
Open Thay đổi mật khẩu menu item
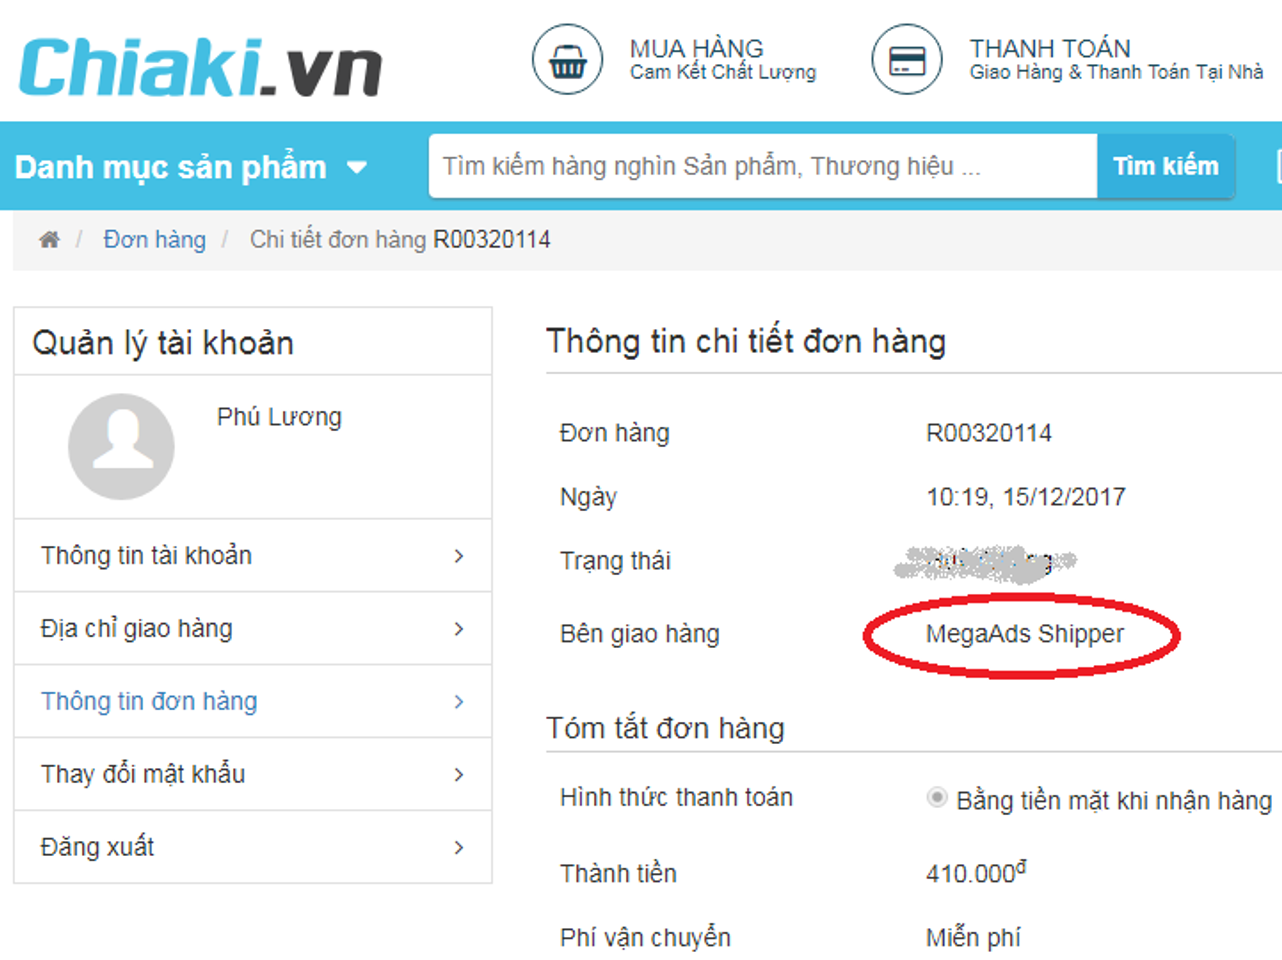(x=253, y=774)
